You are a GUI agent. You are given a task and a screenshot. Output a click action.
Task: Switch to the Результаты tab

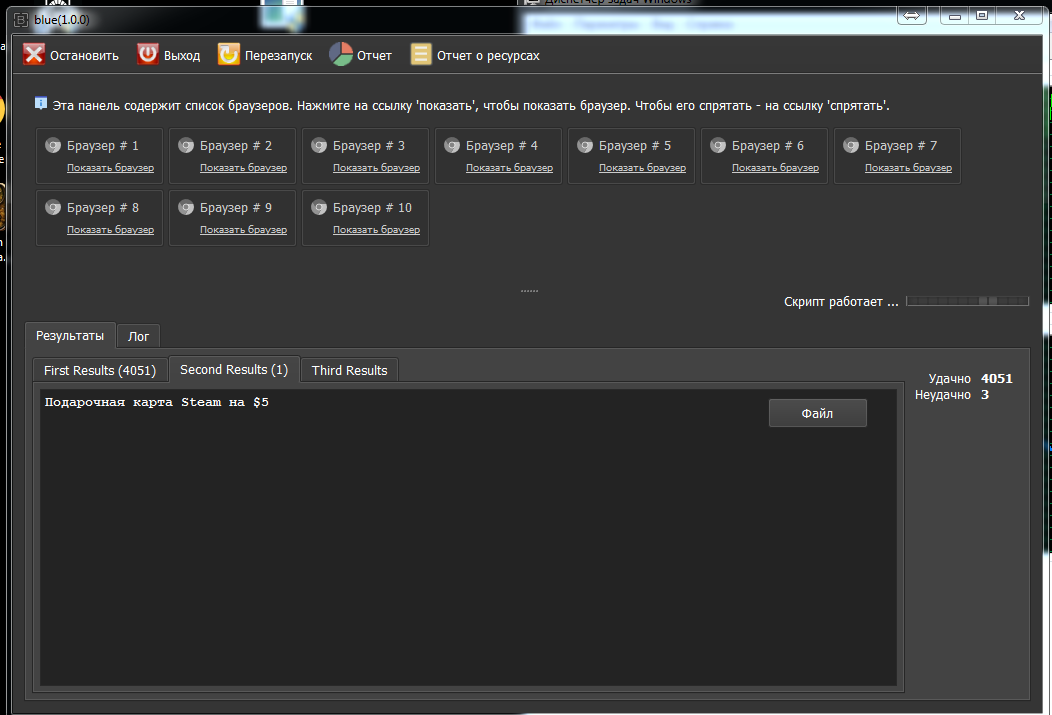point(70,335)
